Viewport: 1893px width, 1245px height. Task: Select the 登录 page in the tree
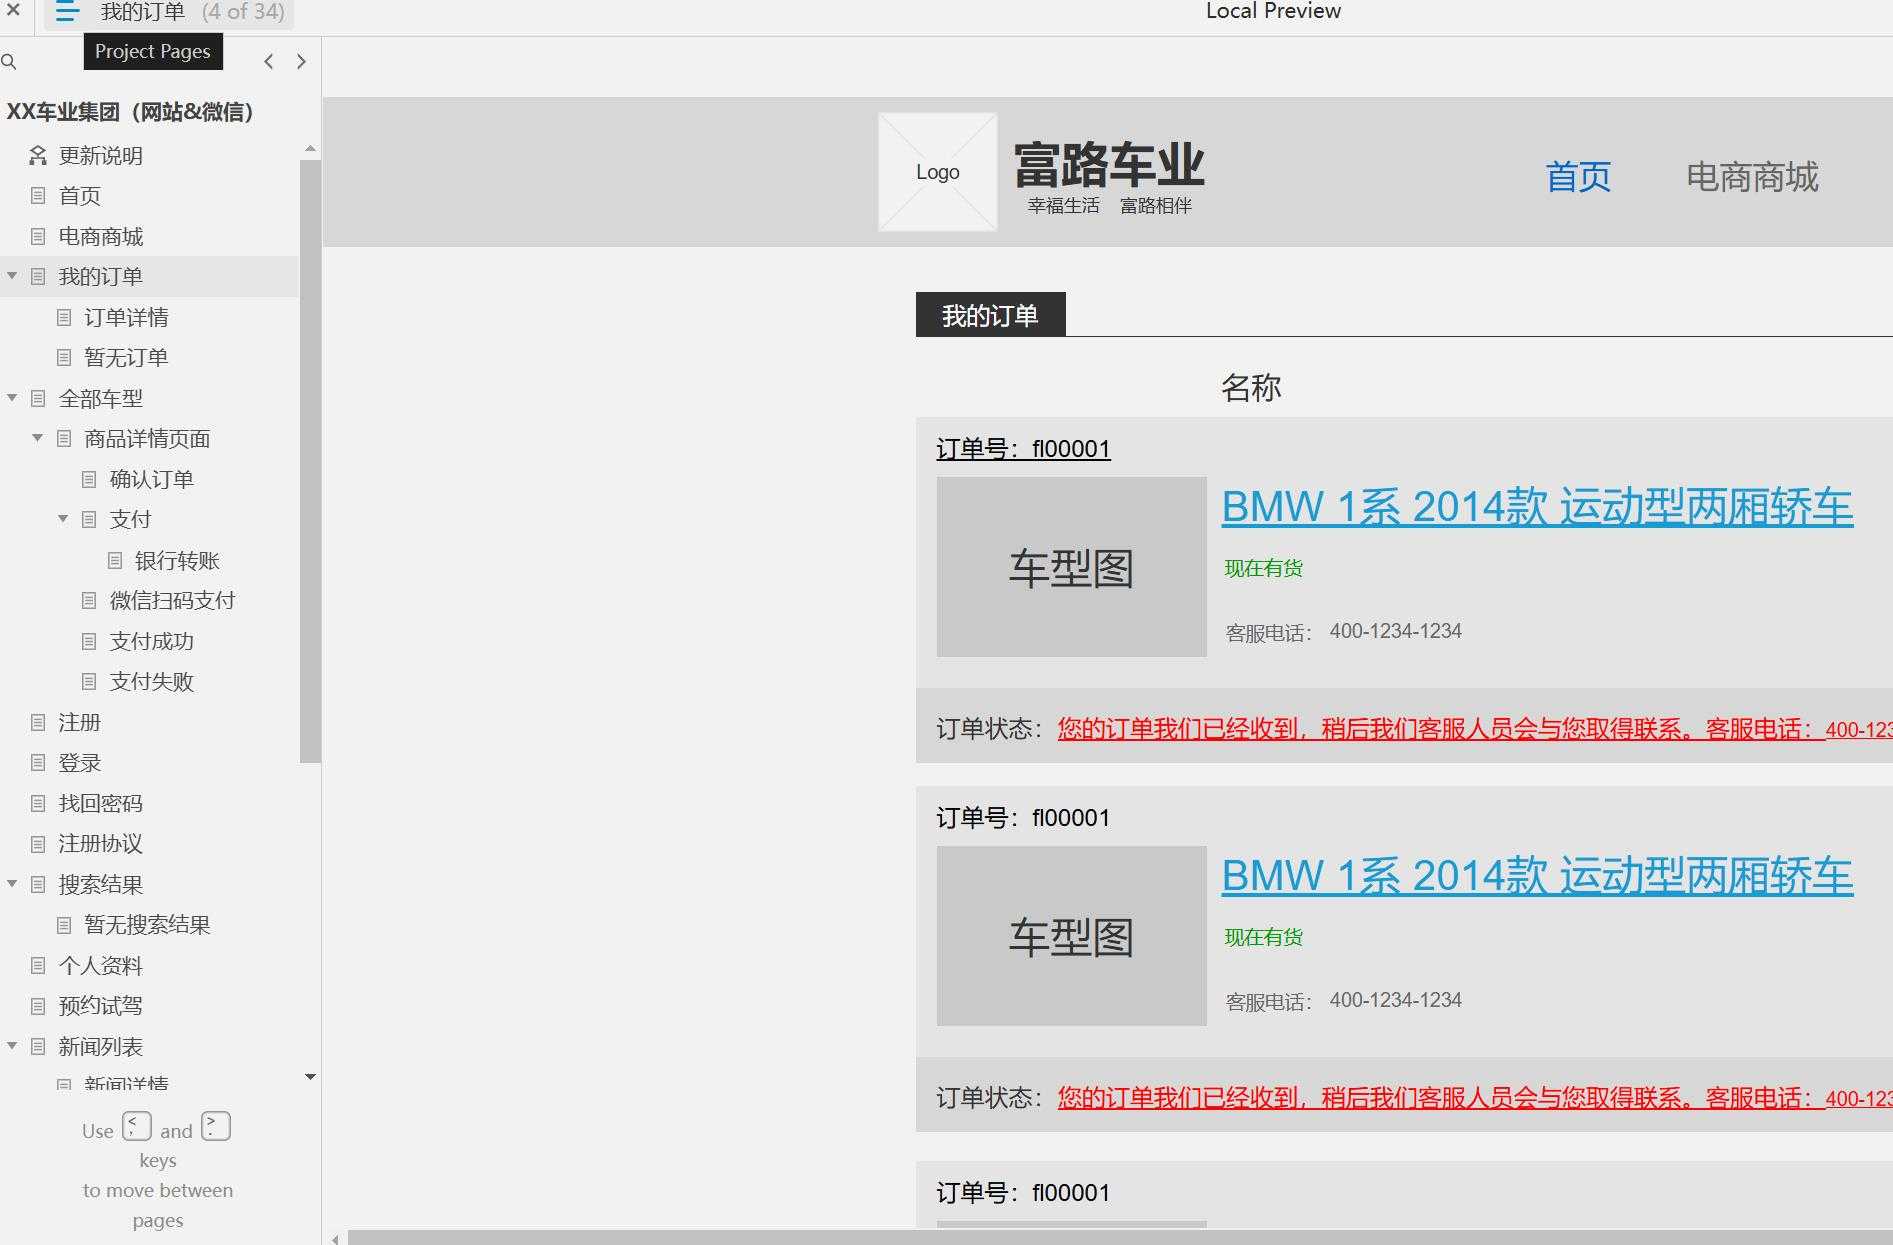coord(79,763)
